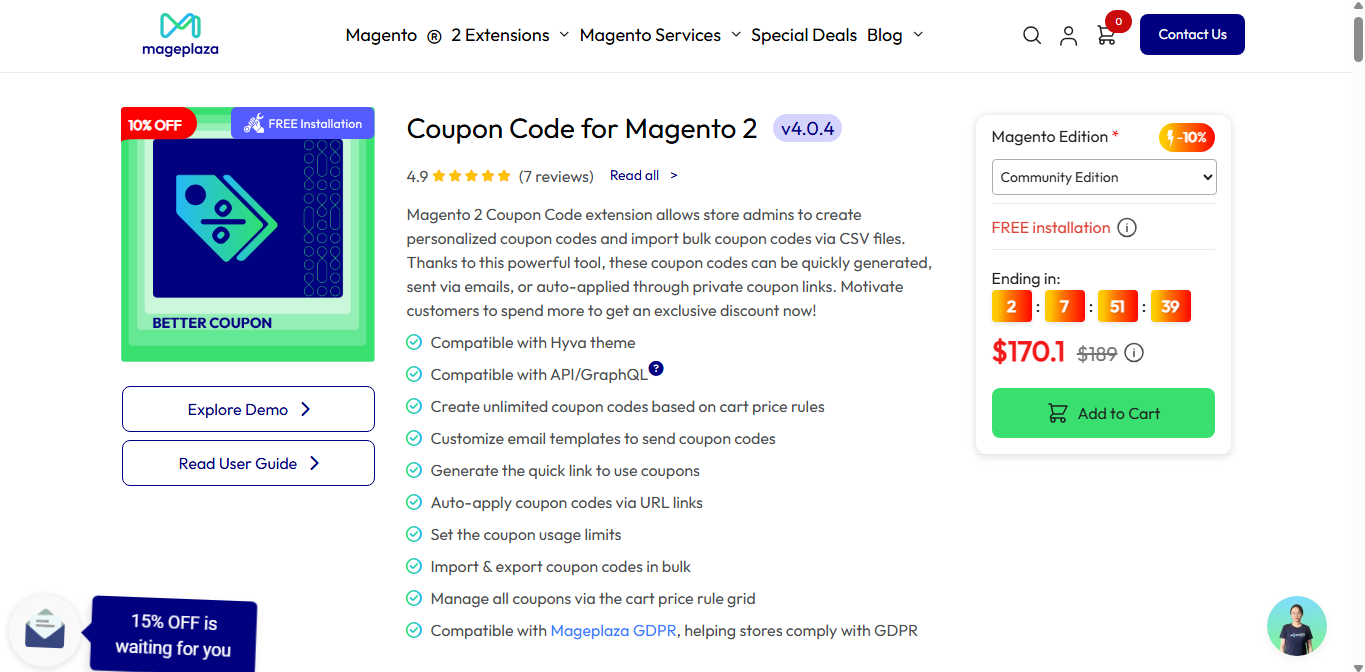Click the Mageplaza logo
The height and width of the screenshot is (672, 1365).
coord(180,35)
